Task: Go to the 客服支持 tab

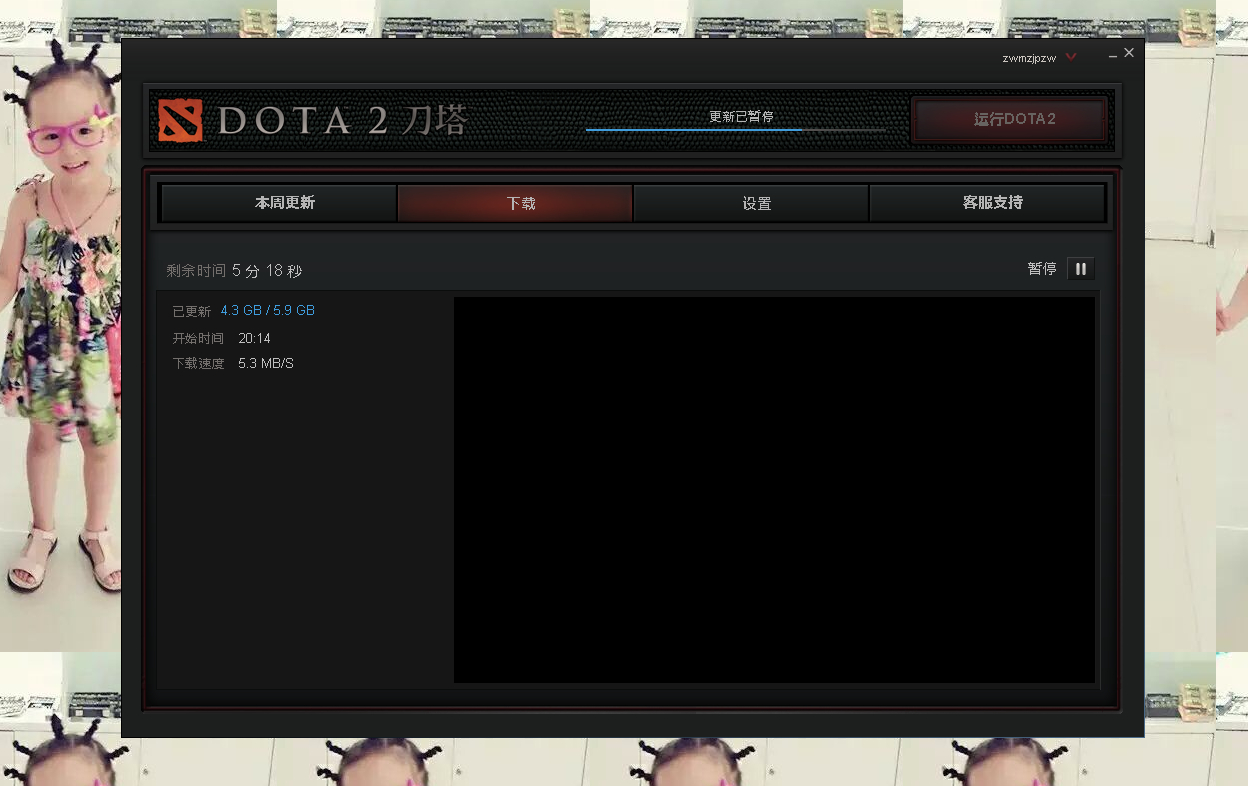Action: coord(988,203)
